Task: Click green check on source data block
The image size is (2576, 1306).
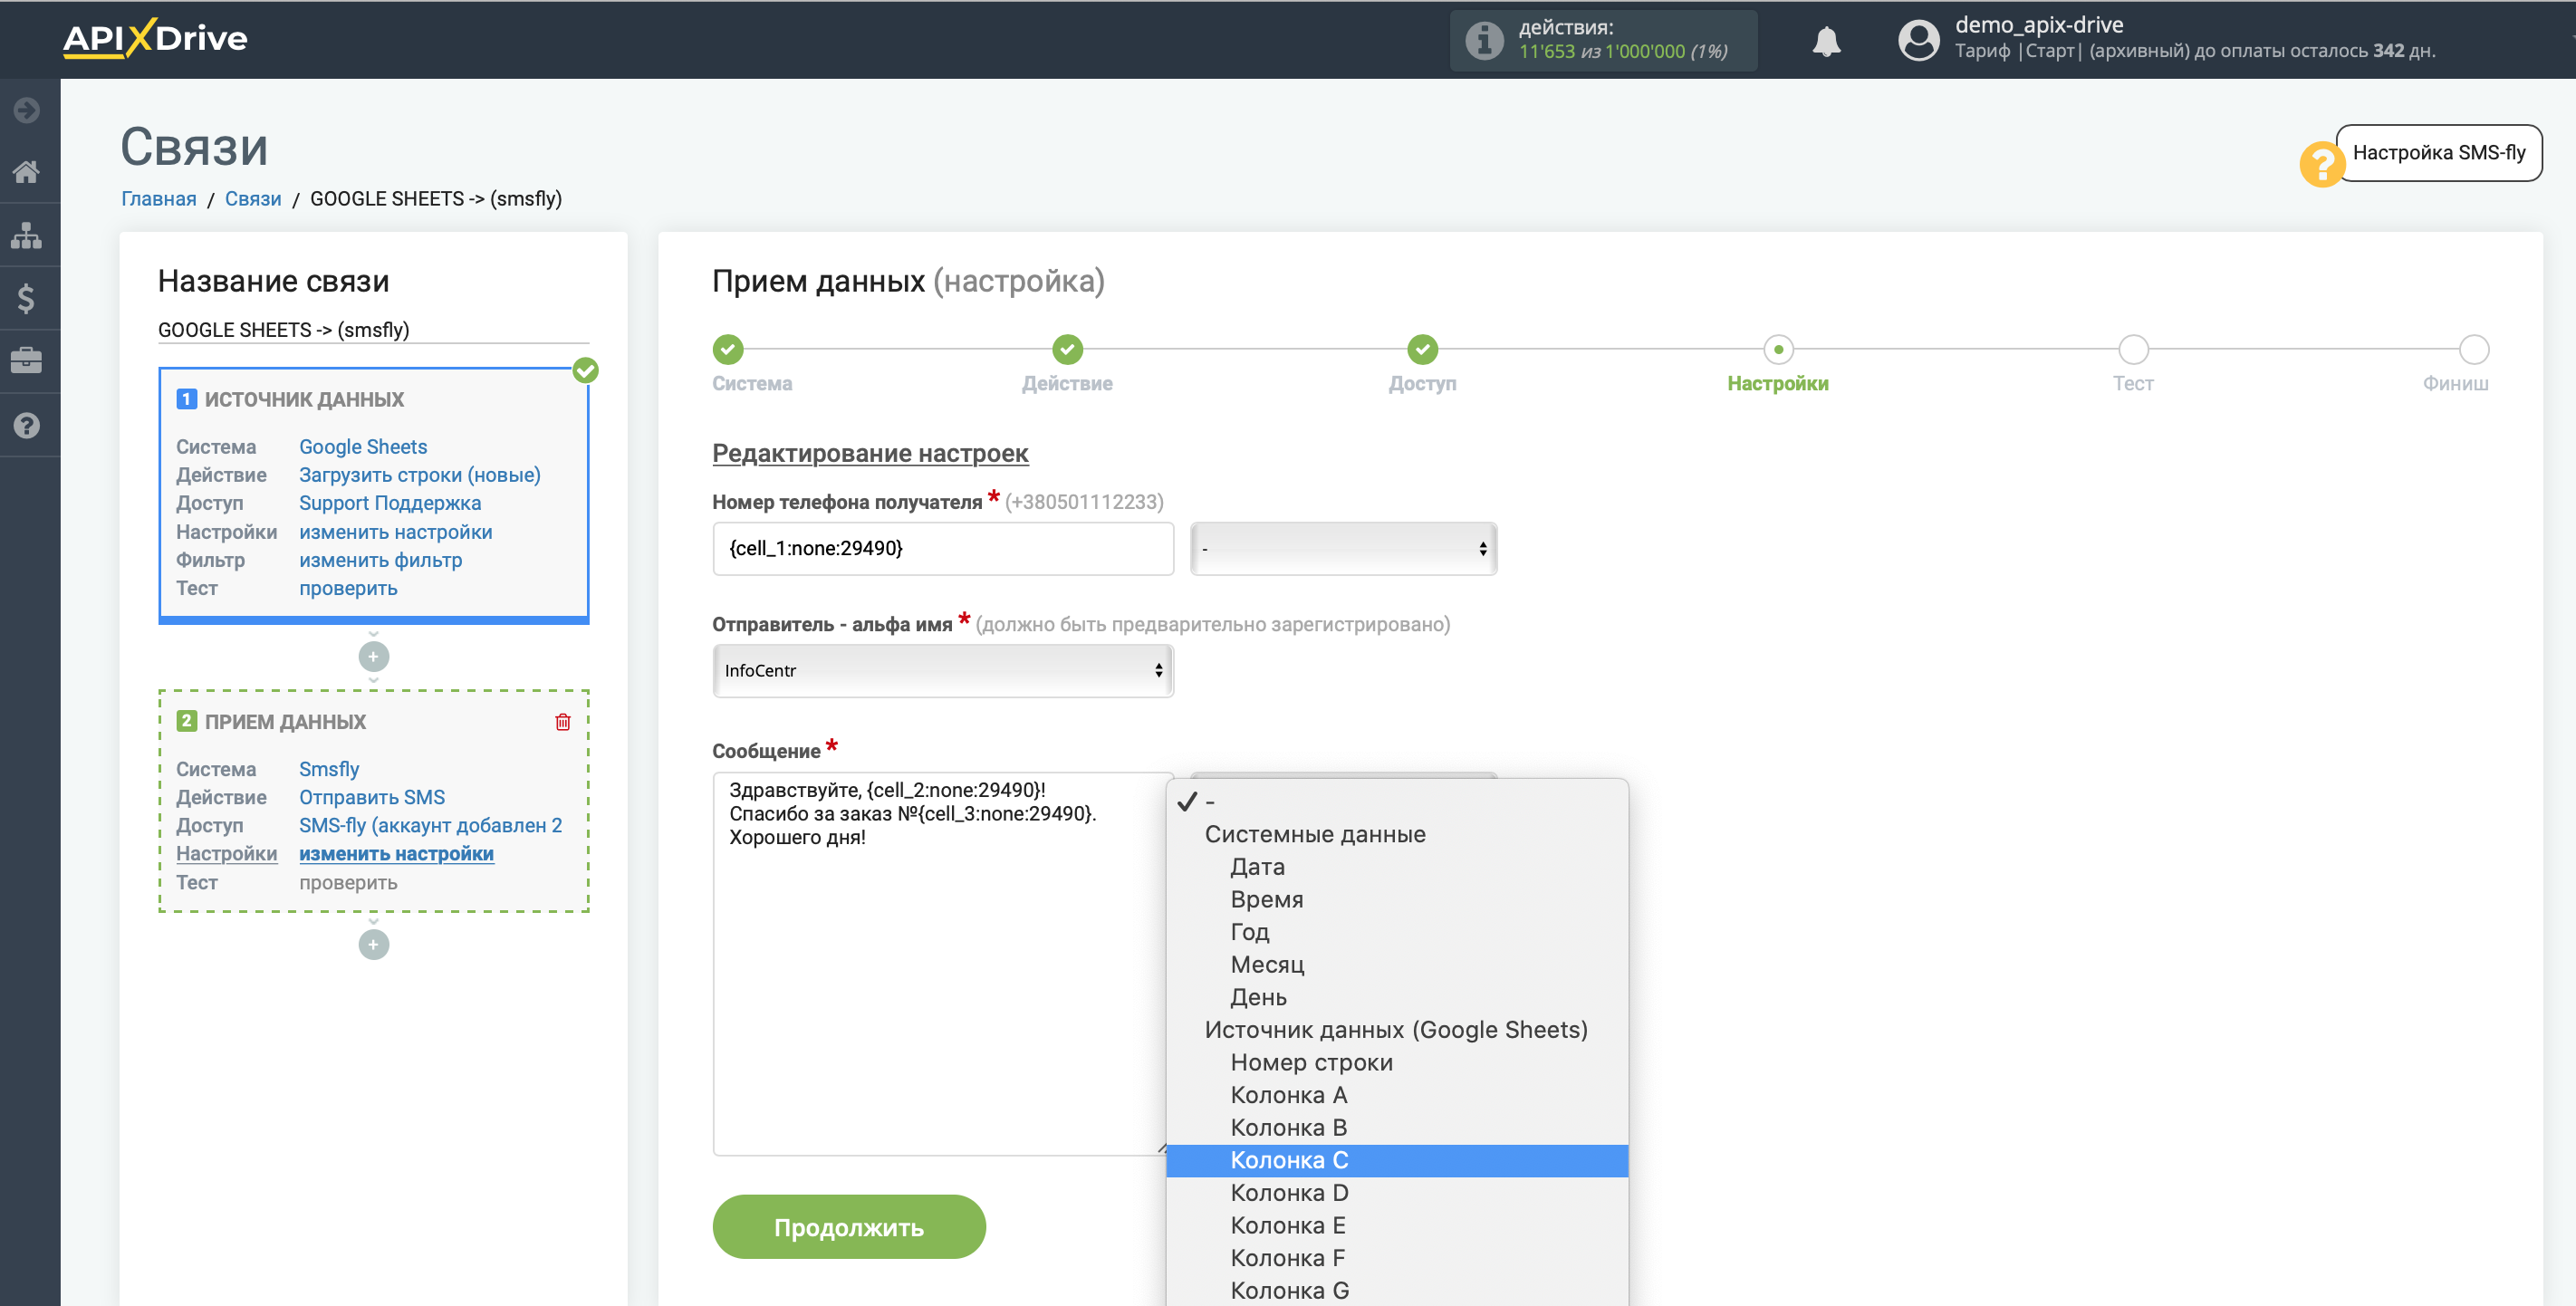Action: pyautogui.click(x=586, y=370)
